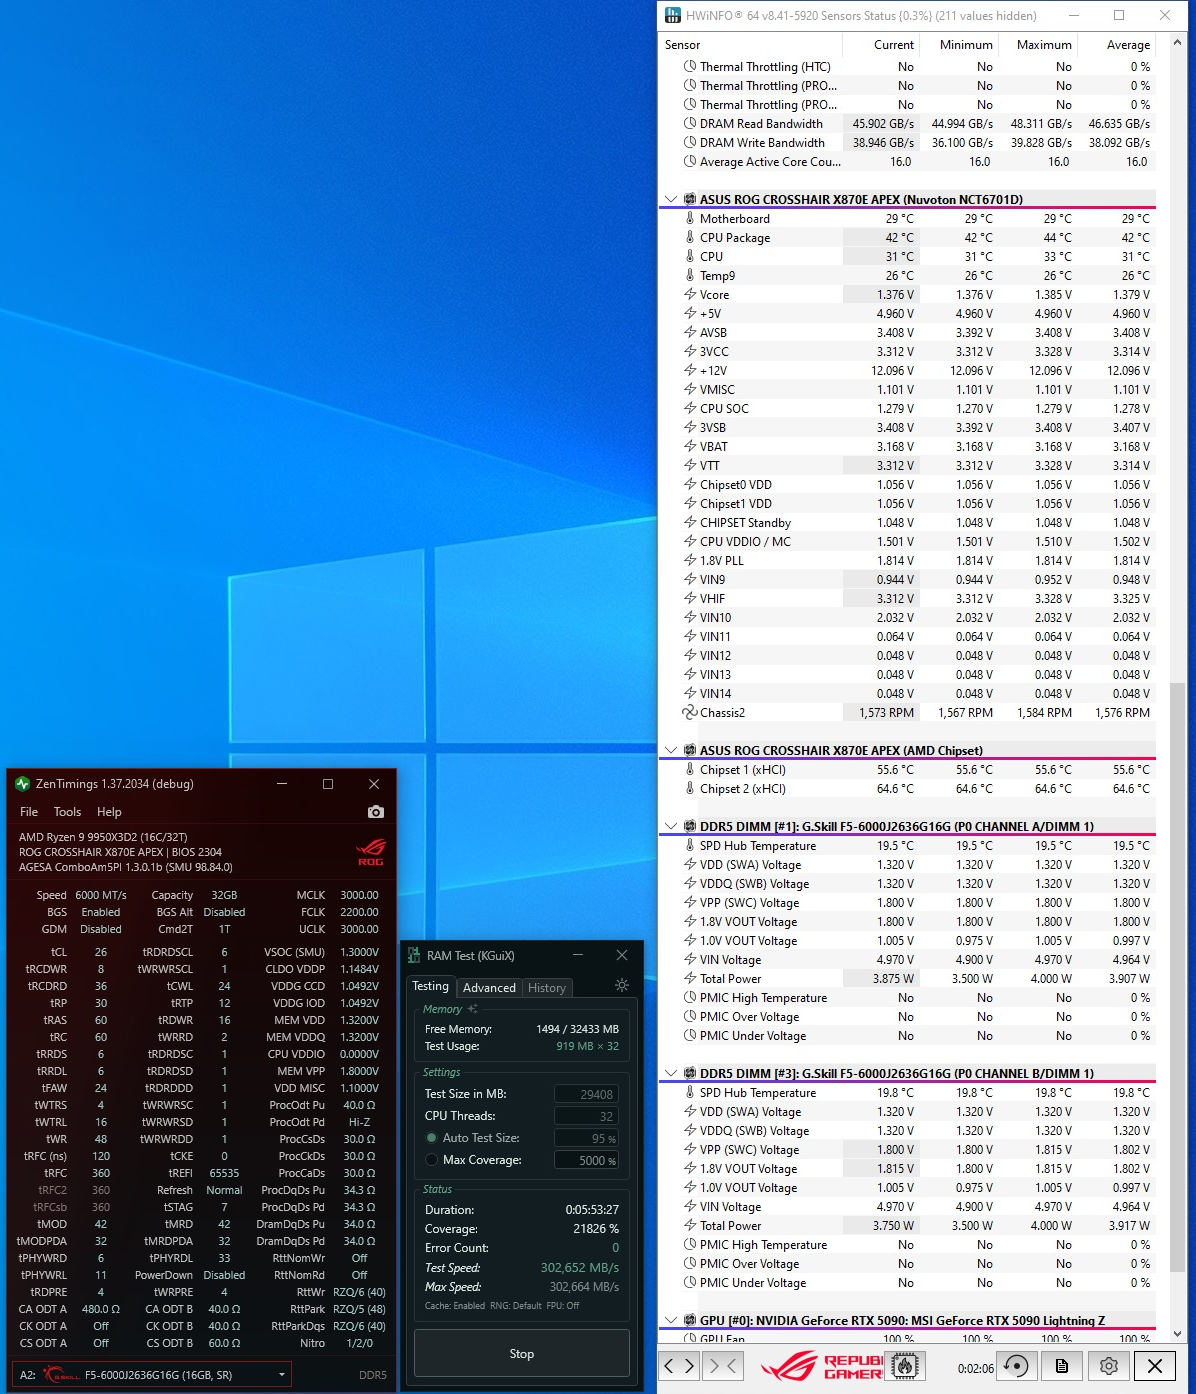The height and width of the screenshot is (1394, 1196).
Task: Collapse the GPU [#0] RTX 5090 group
Action: 671,1321
